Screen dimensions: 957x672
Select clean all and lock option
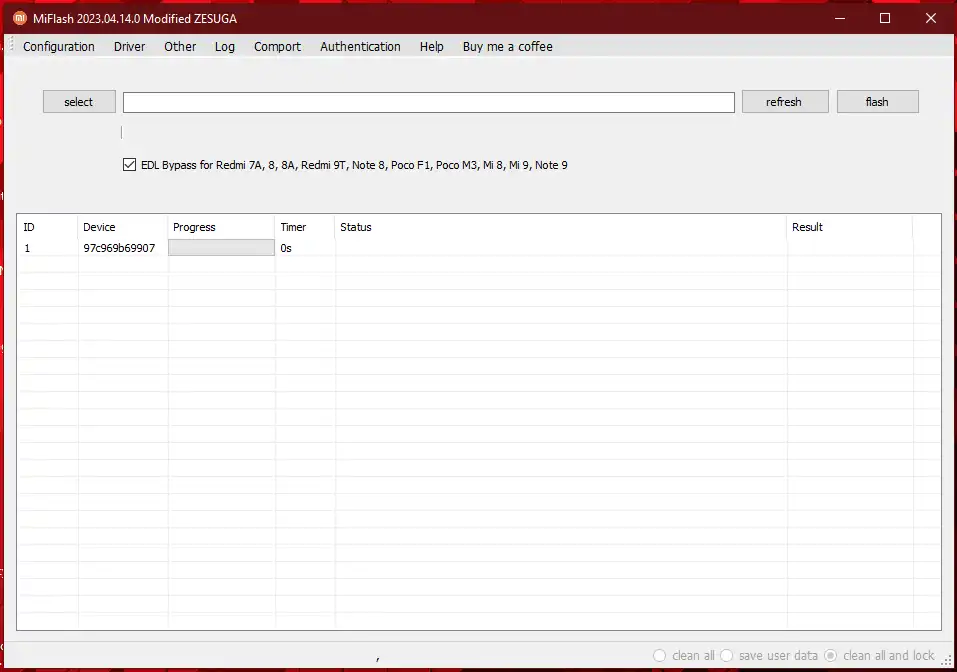[831, 656]
